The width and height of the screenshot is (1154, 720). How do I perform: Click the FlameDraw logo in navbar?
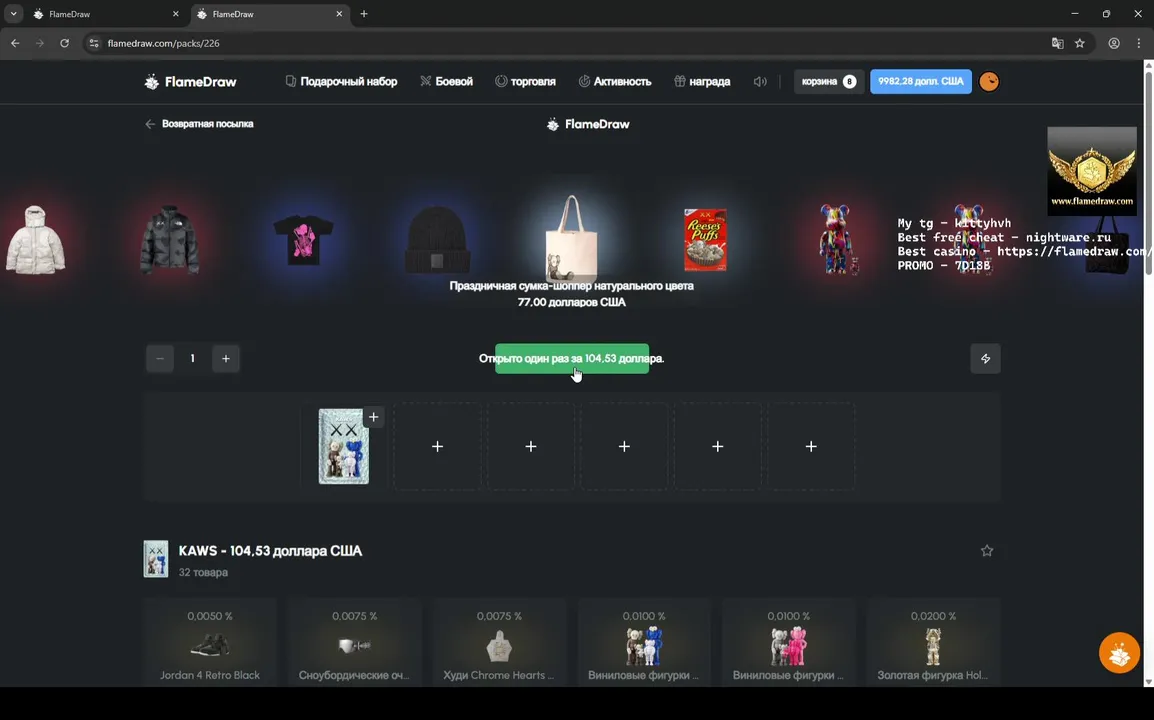(191, 82)
